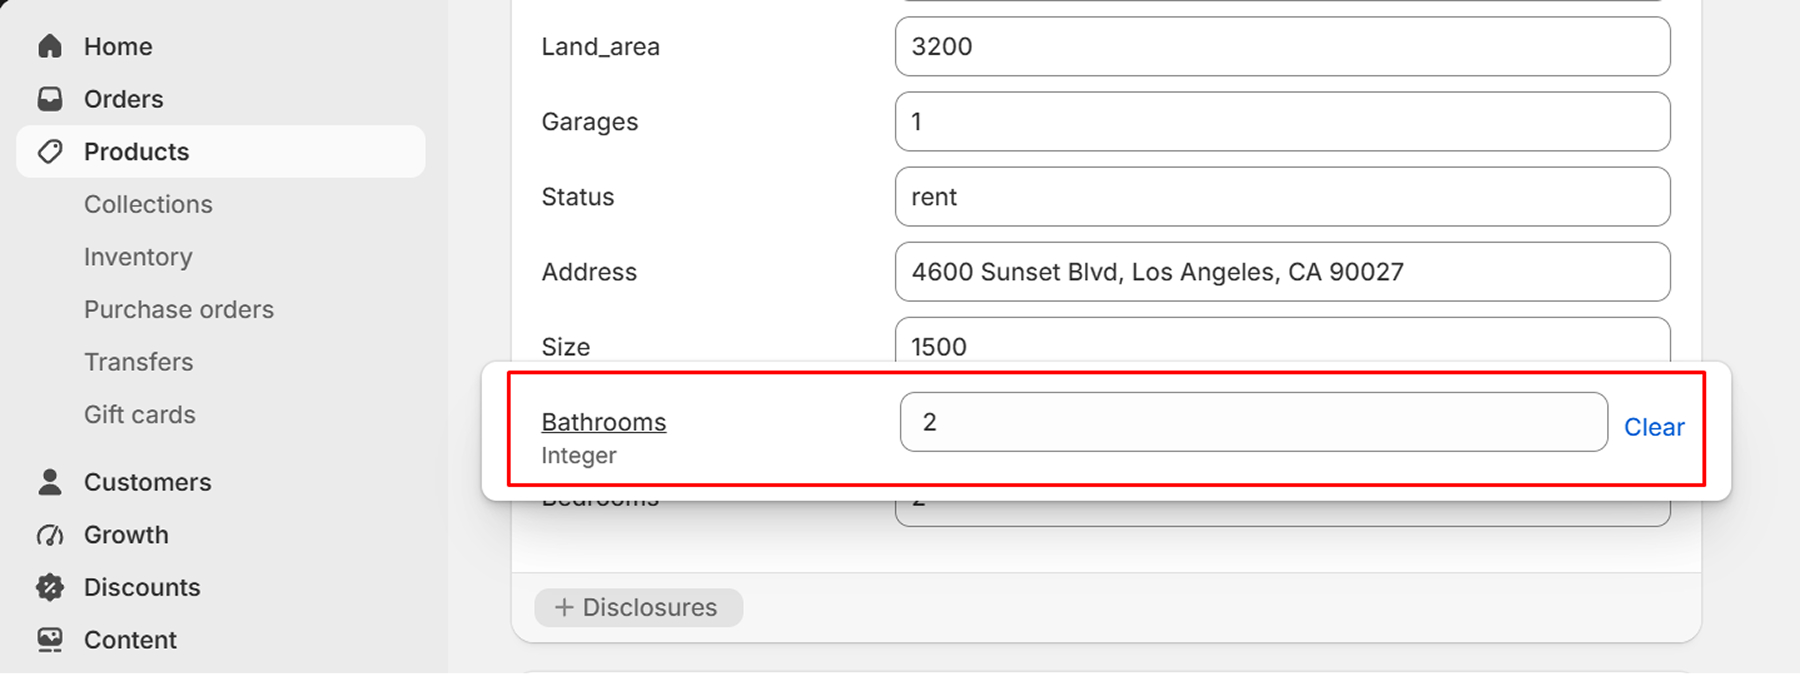Viewport: 1800px width, 674px height.
Task: Click the Discounts badge icon
Action: [50, 587]
